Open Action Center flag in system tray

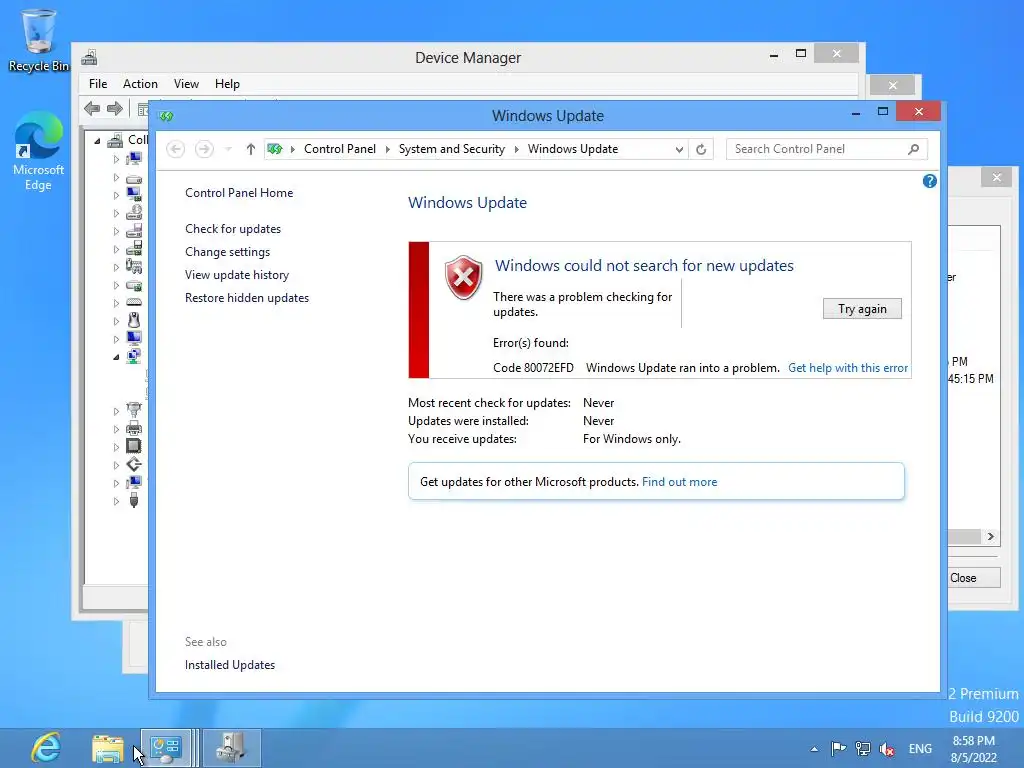point(839,748)
